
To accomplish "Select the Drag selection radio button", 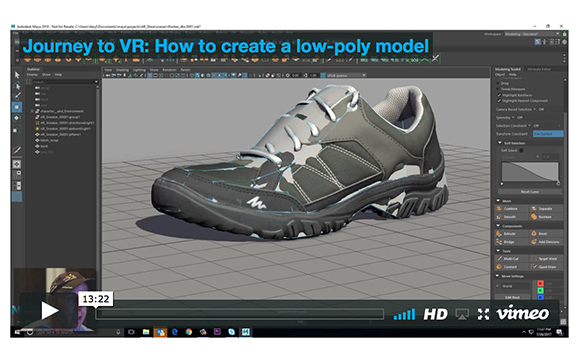I will [498, 83].
